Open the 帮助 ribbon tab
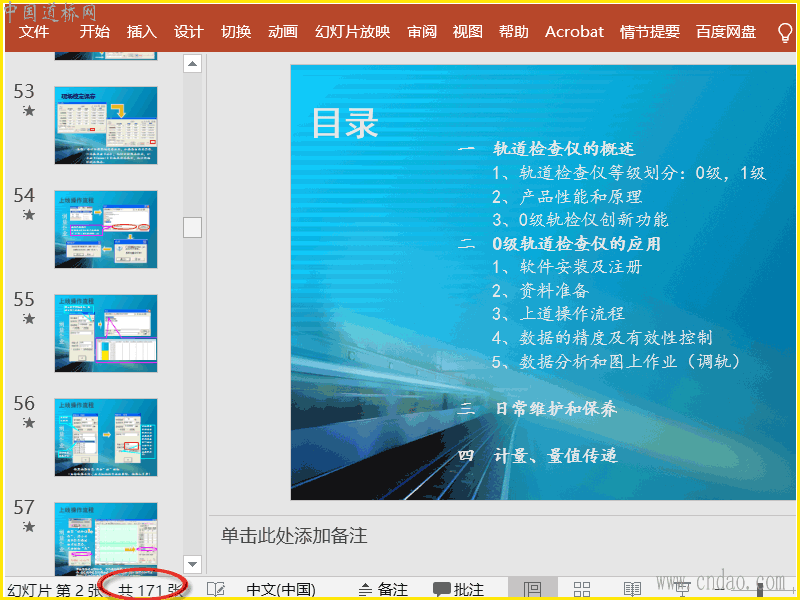800x600 pixels. [513, 32]
